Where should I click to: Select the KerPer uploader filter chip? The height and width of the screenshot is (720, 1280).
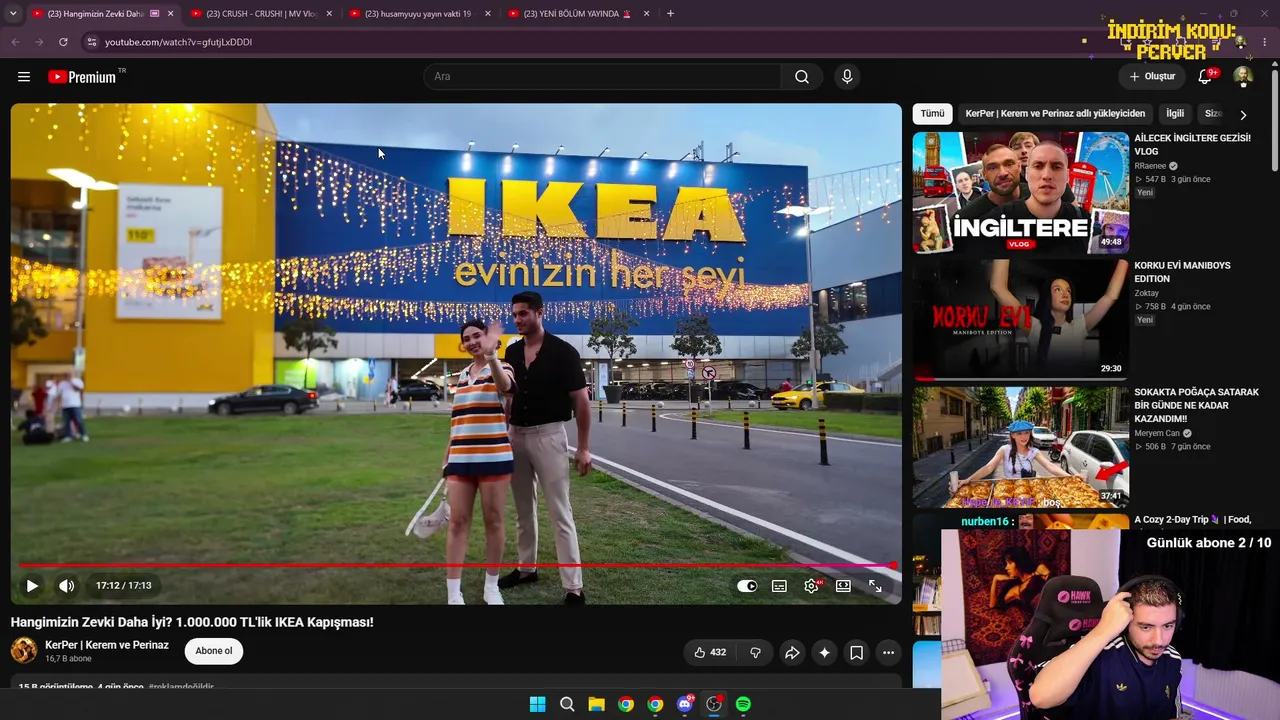1055,114
